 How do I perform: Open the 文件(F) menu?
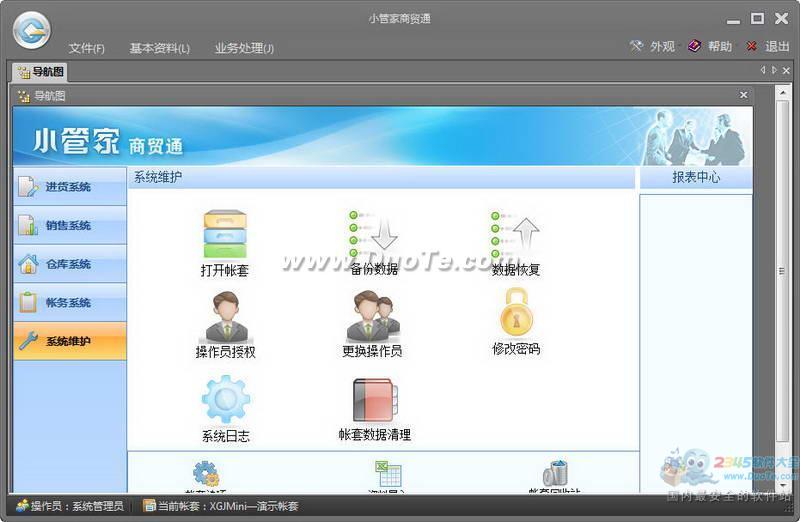[87, 48]
